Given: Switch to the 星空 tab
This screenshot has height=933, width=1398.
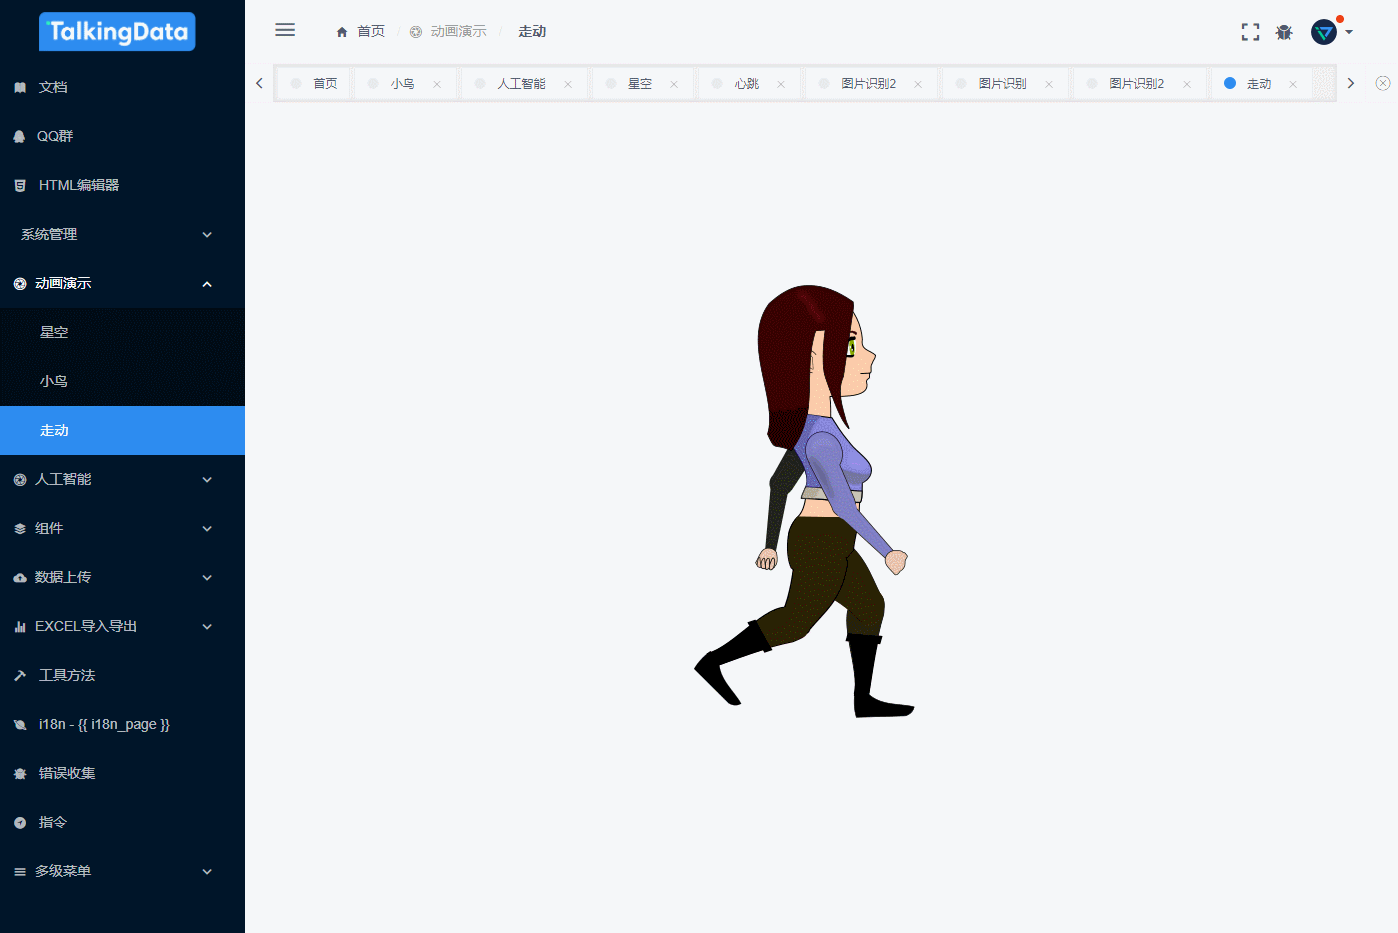Looking at the screenshot, I should (641, 83).
